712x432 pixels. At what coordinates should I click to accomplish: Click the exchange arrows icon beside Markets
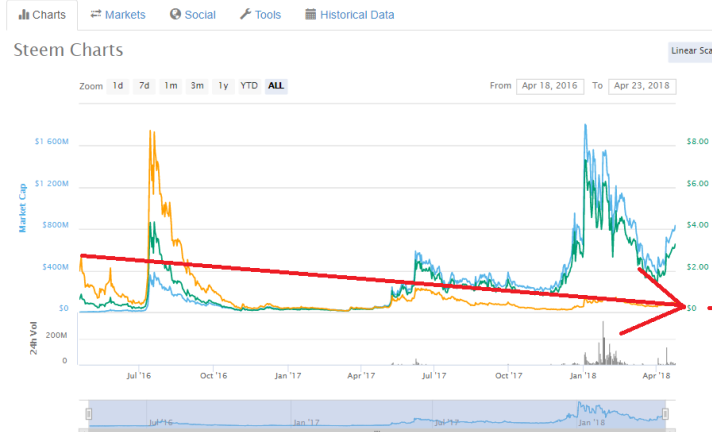click(95, 14)
